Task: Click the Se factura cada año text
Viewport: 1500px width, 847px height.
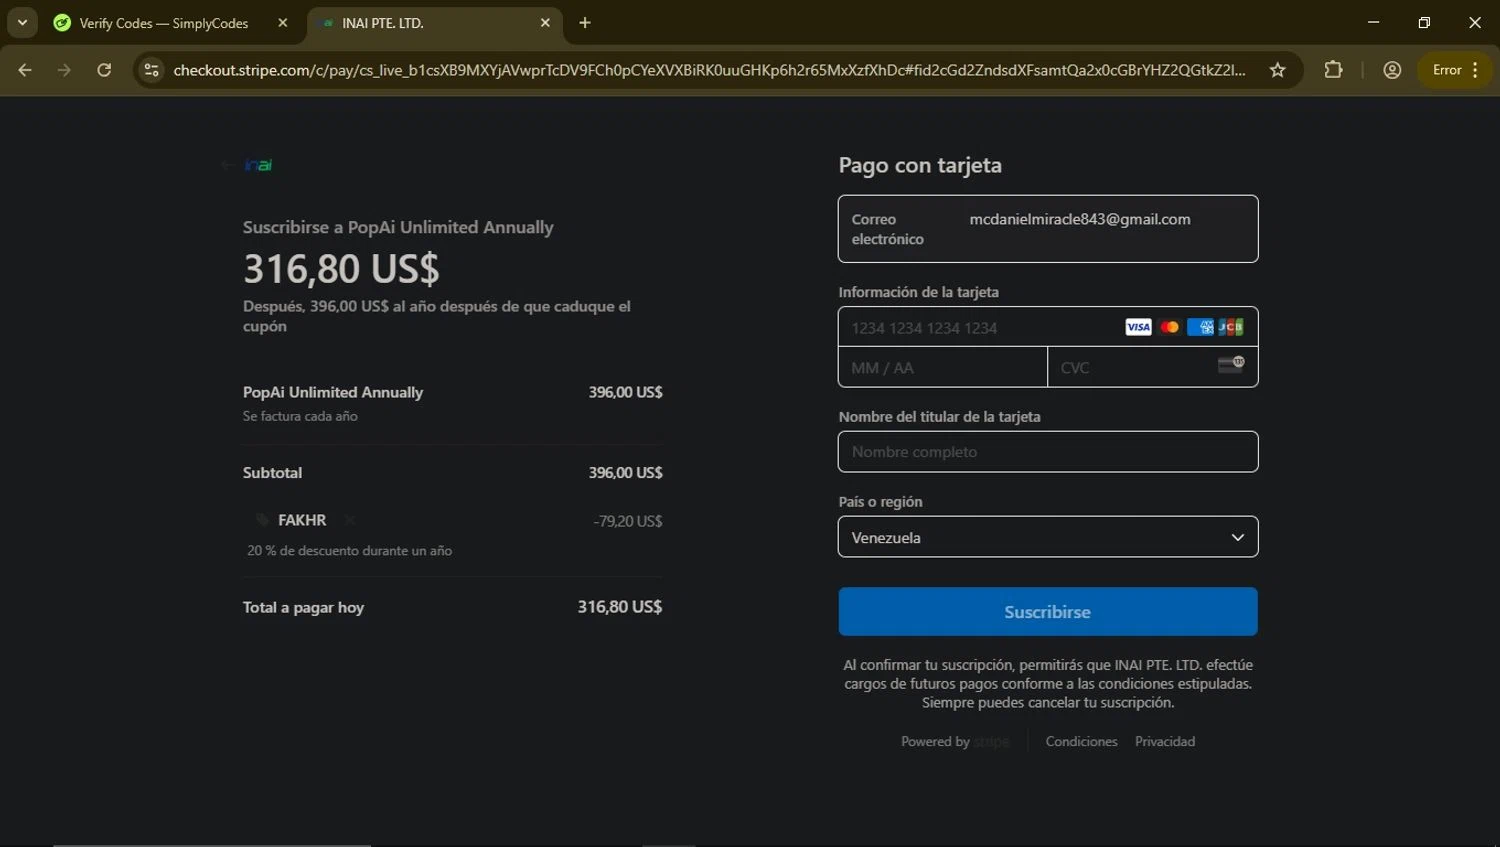Action: (x=300, y=416)
